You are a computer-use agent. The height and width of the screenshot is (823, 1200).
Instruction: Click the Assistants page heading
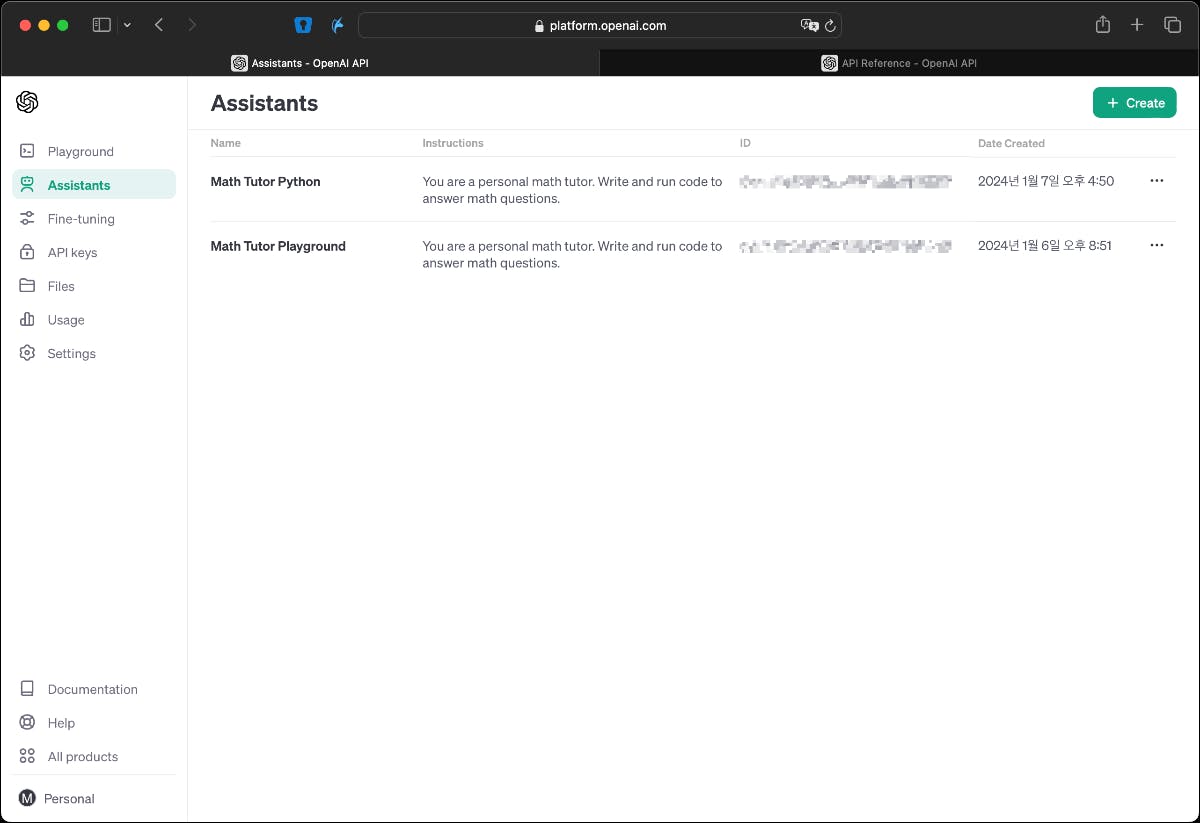[x=264, y=103]
